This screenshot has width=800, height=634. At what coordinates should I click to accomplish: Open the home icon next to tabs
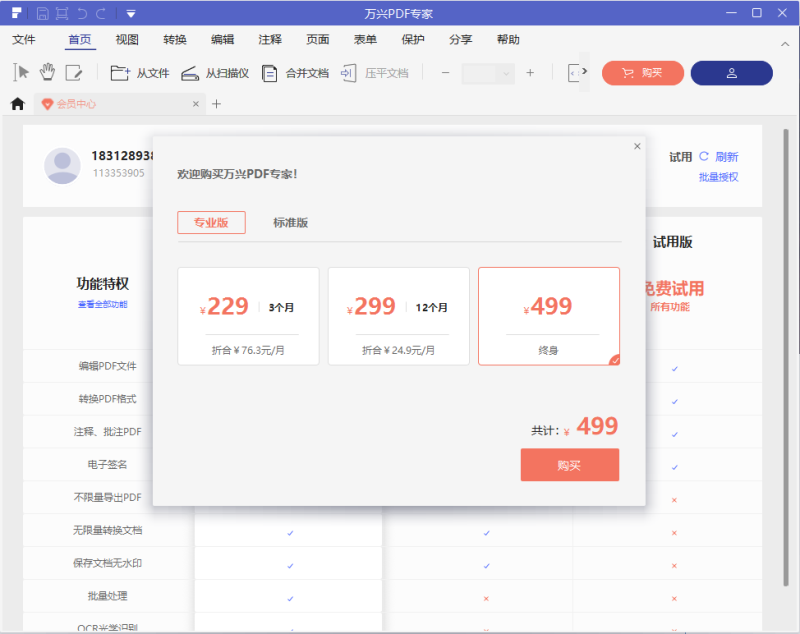(x=17, y=103)
